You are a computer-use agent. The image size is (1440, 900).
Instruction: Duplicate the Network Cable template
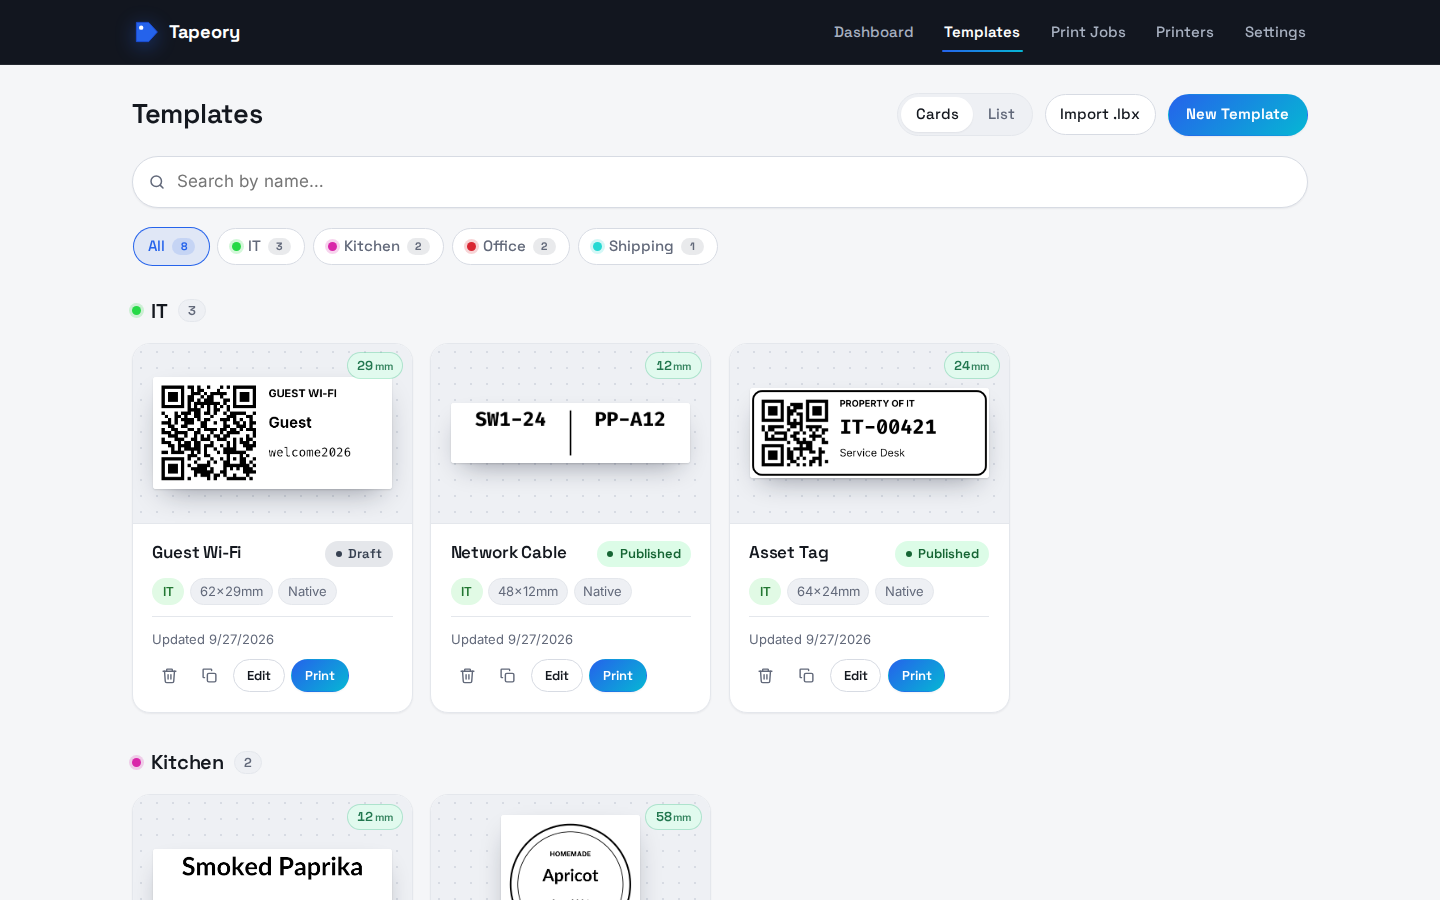pyautogui.click(x=508, y=676)
